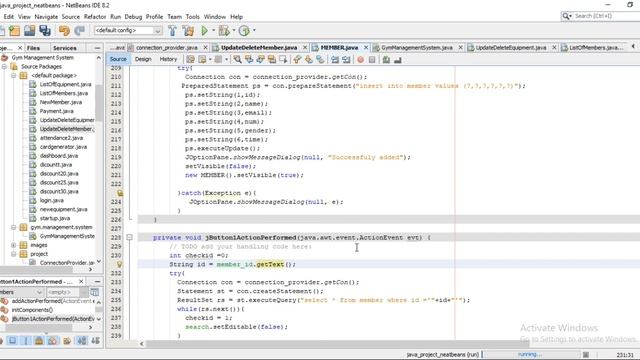
Task: Click Toggle Highlight Search editor icon
Action: (271, 60)
